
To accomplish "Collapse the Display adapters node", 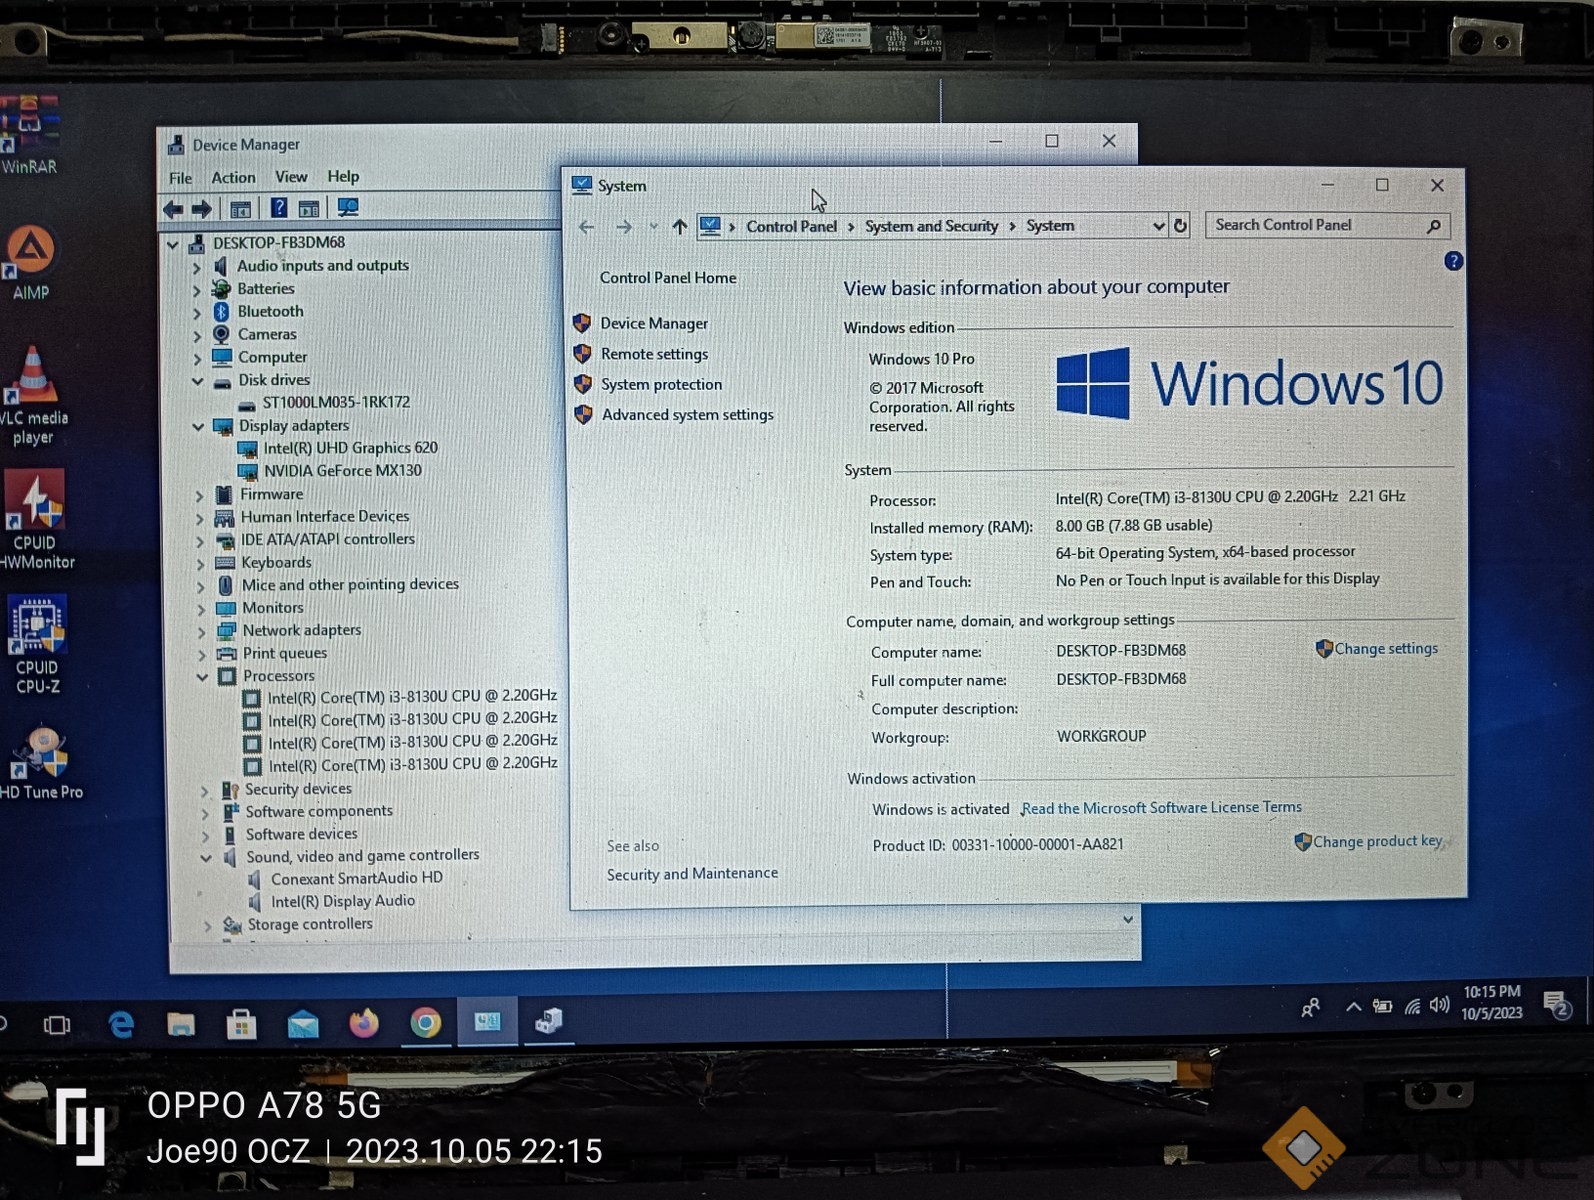I will 198,427.
